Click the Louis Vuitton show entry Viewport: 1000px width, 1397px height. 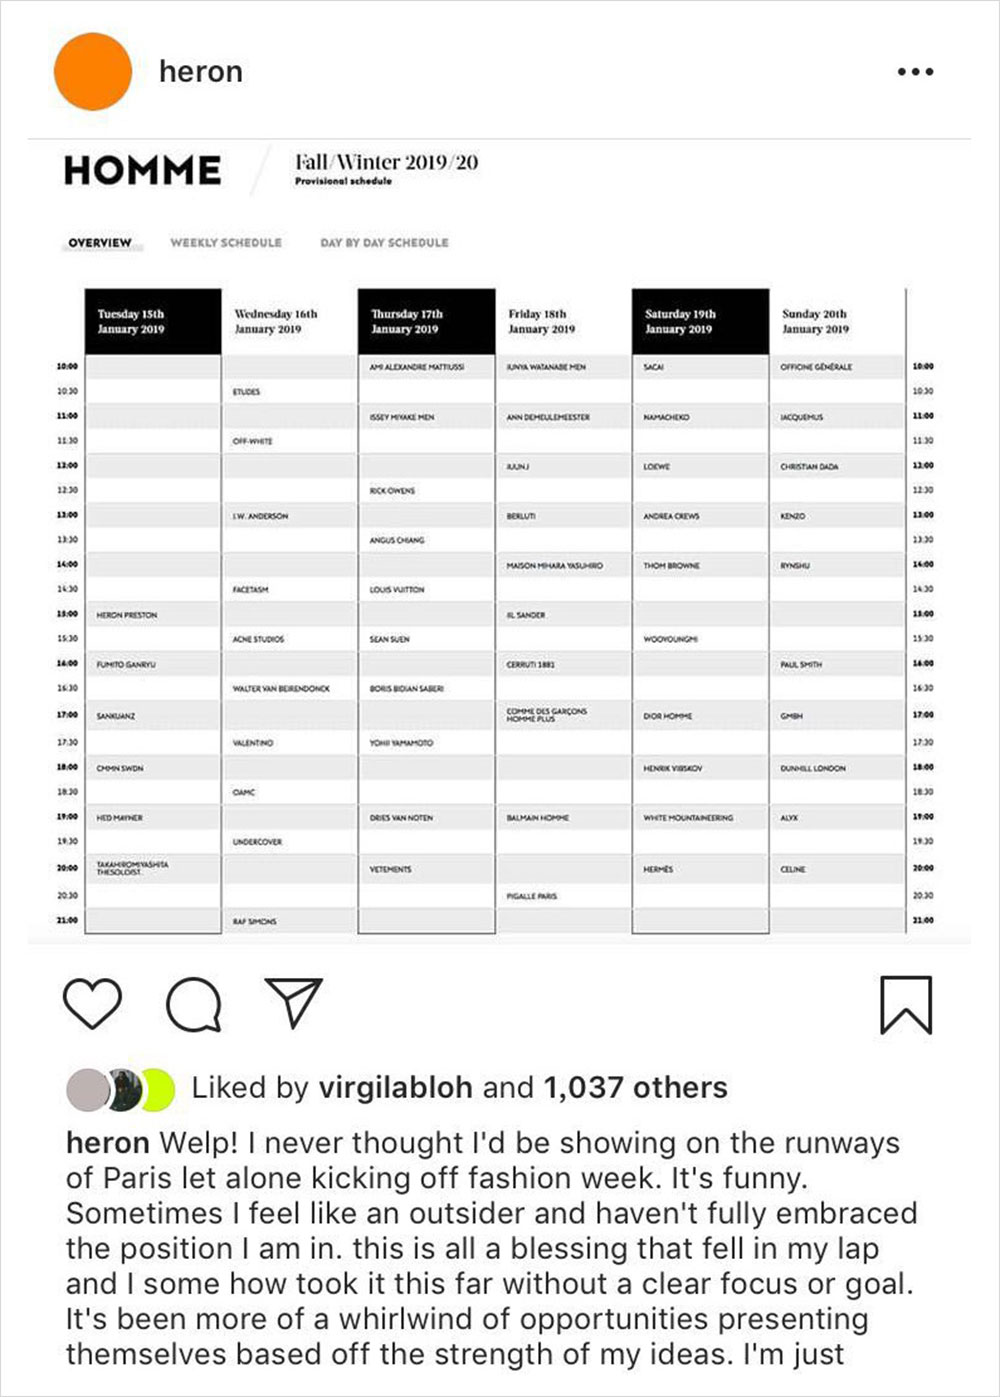(x=397, y=590)
